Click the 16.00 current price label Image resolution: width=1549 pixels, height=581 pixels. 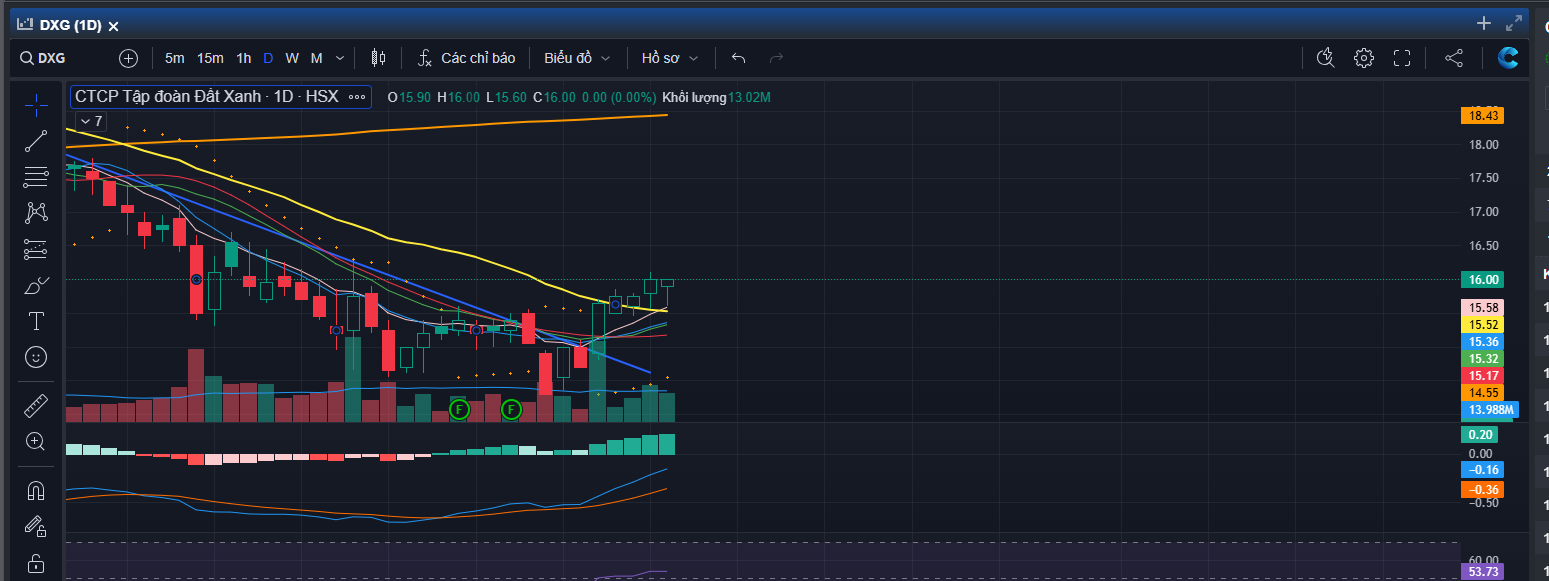(x=1482, y=280)
